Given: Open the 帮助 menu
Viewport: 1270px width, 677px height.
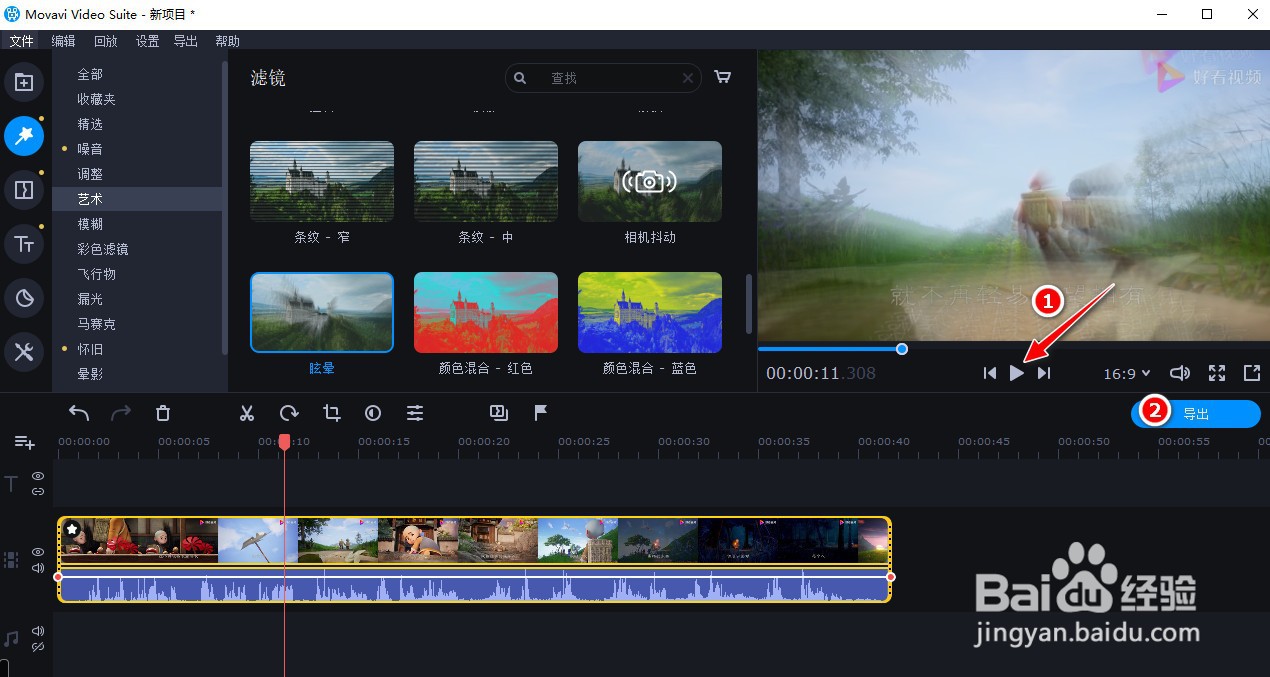Looking at the screenshot, I should click(227, 41).
